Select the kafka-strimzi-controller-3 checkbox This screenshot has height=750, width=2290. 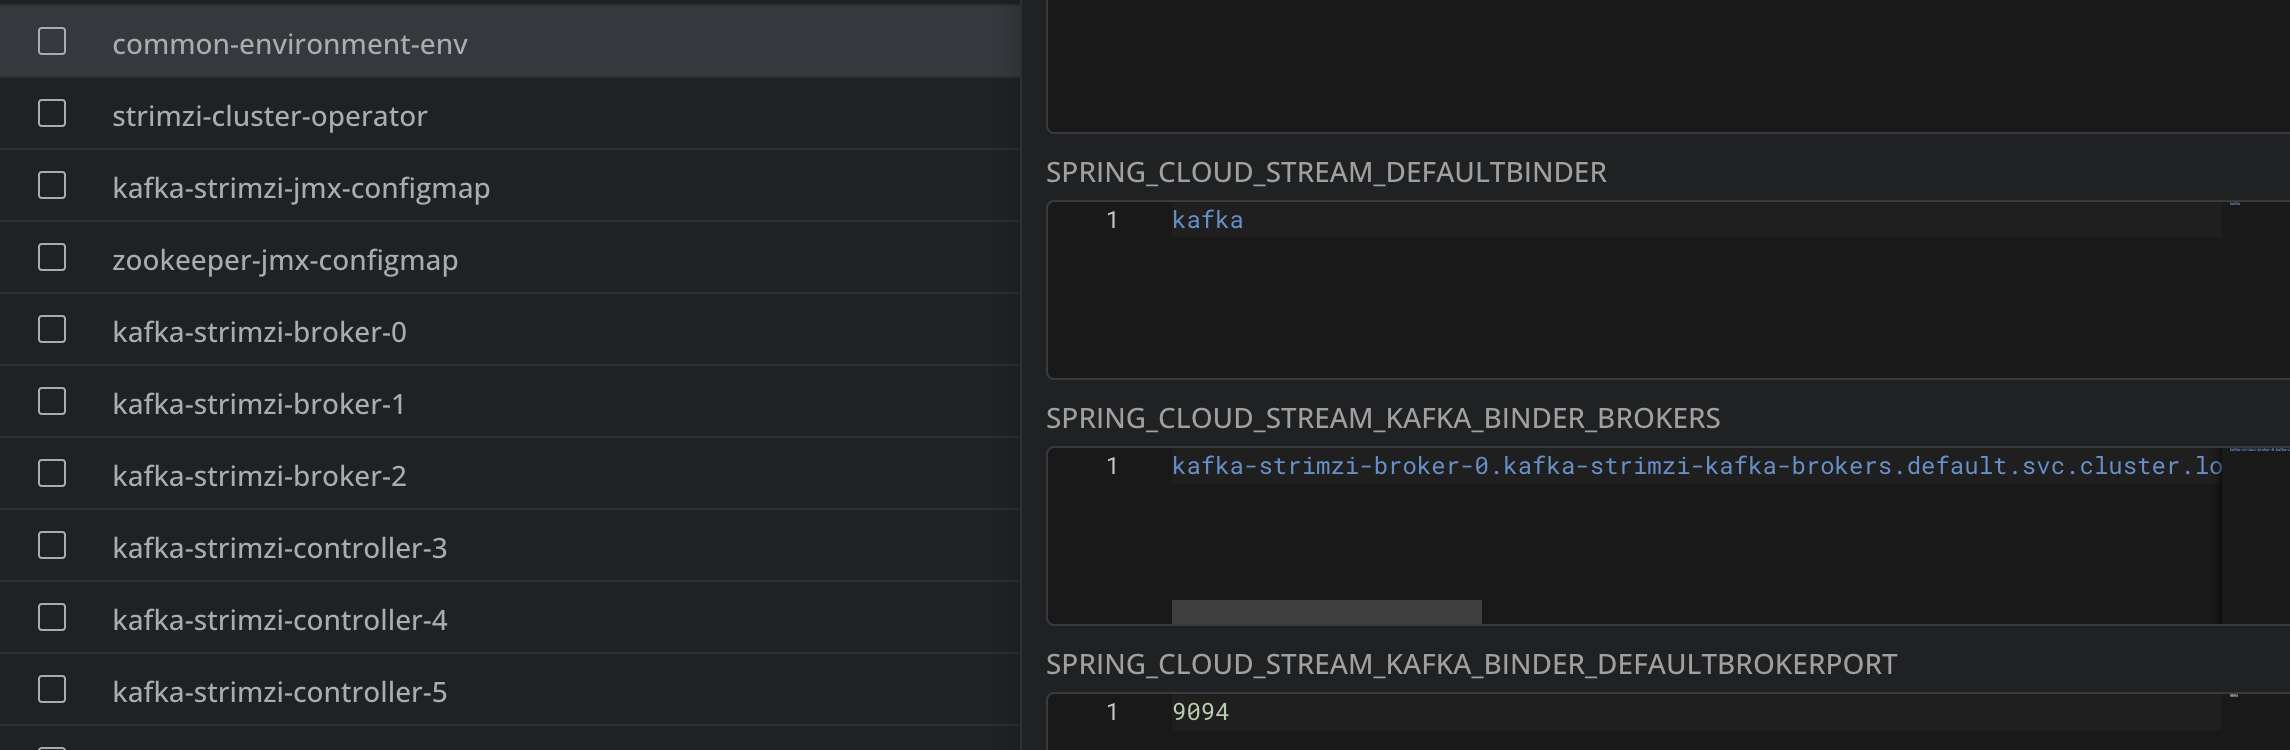(x=52, y=545)
